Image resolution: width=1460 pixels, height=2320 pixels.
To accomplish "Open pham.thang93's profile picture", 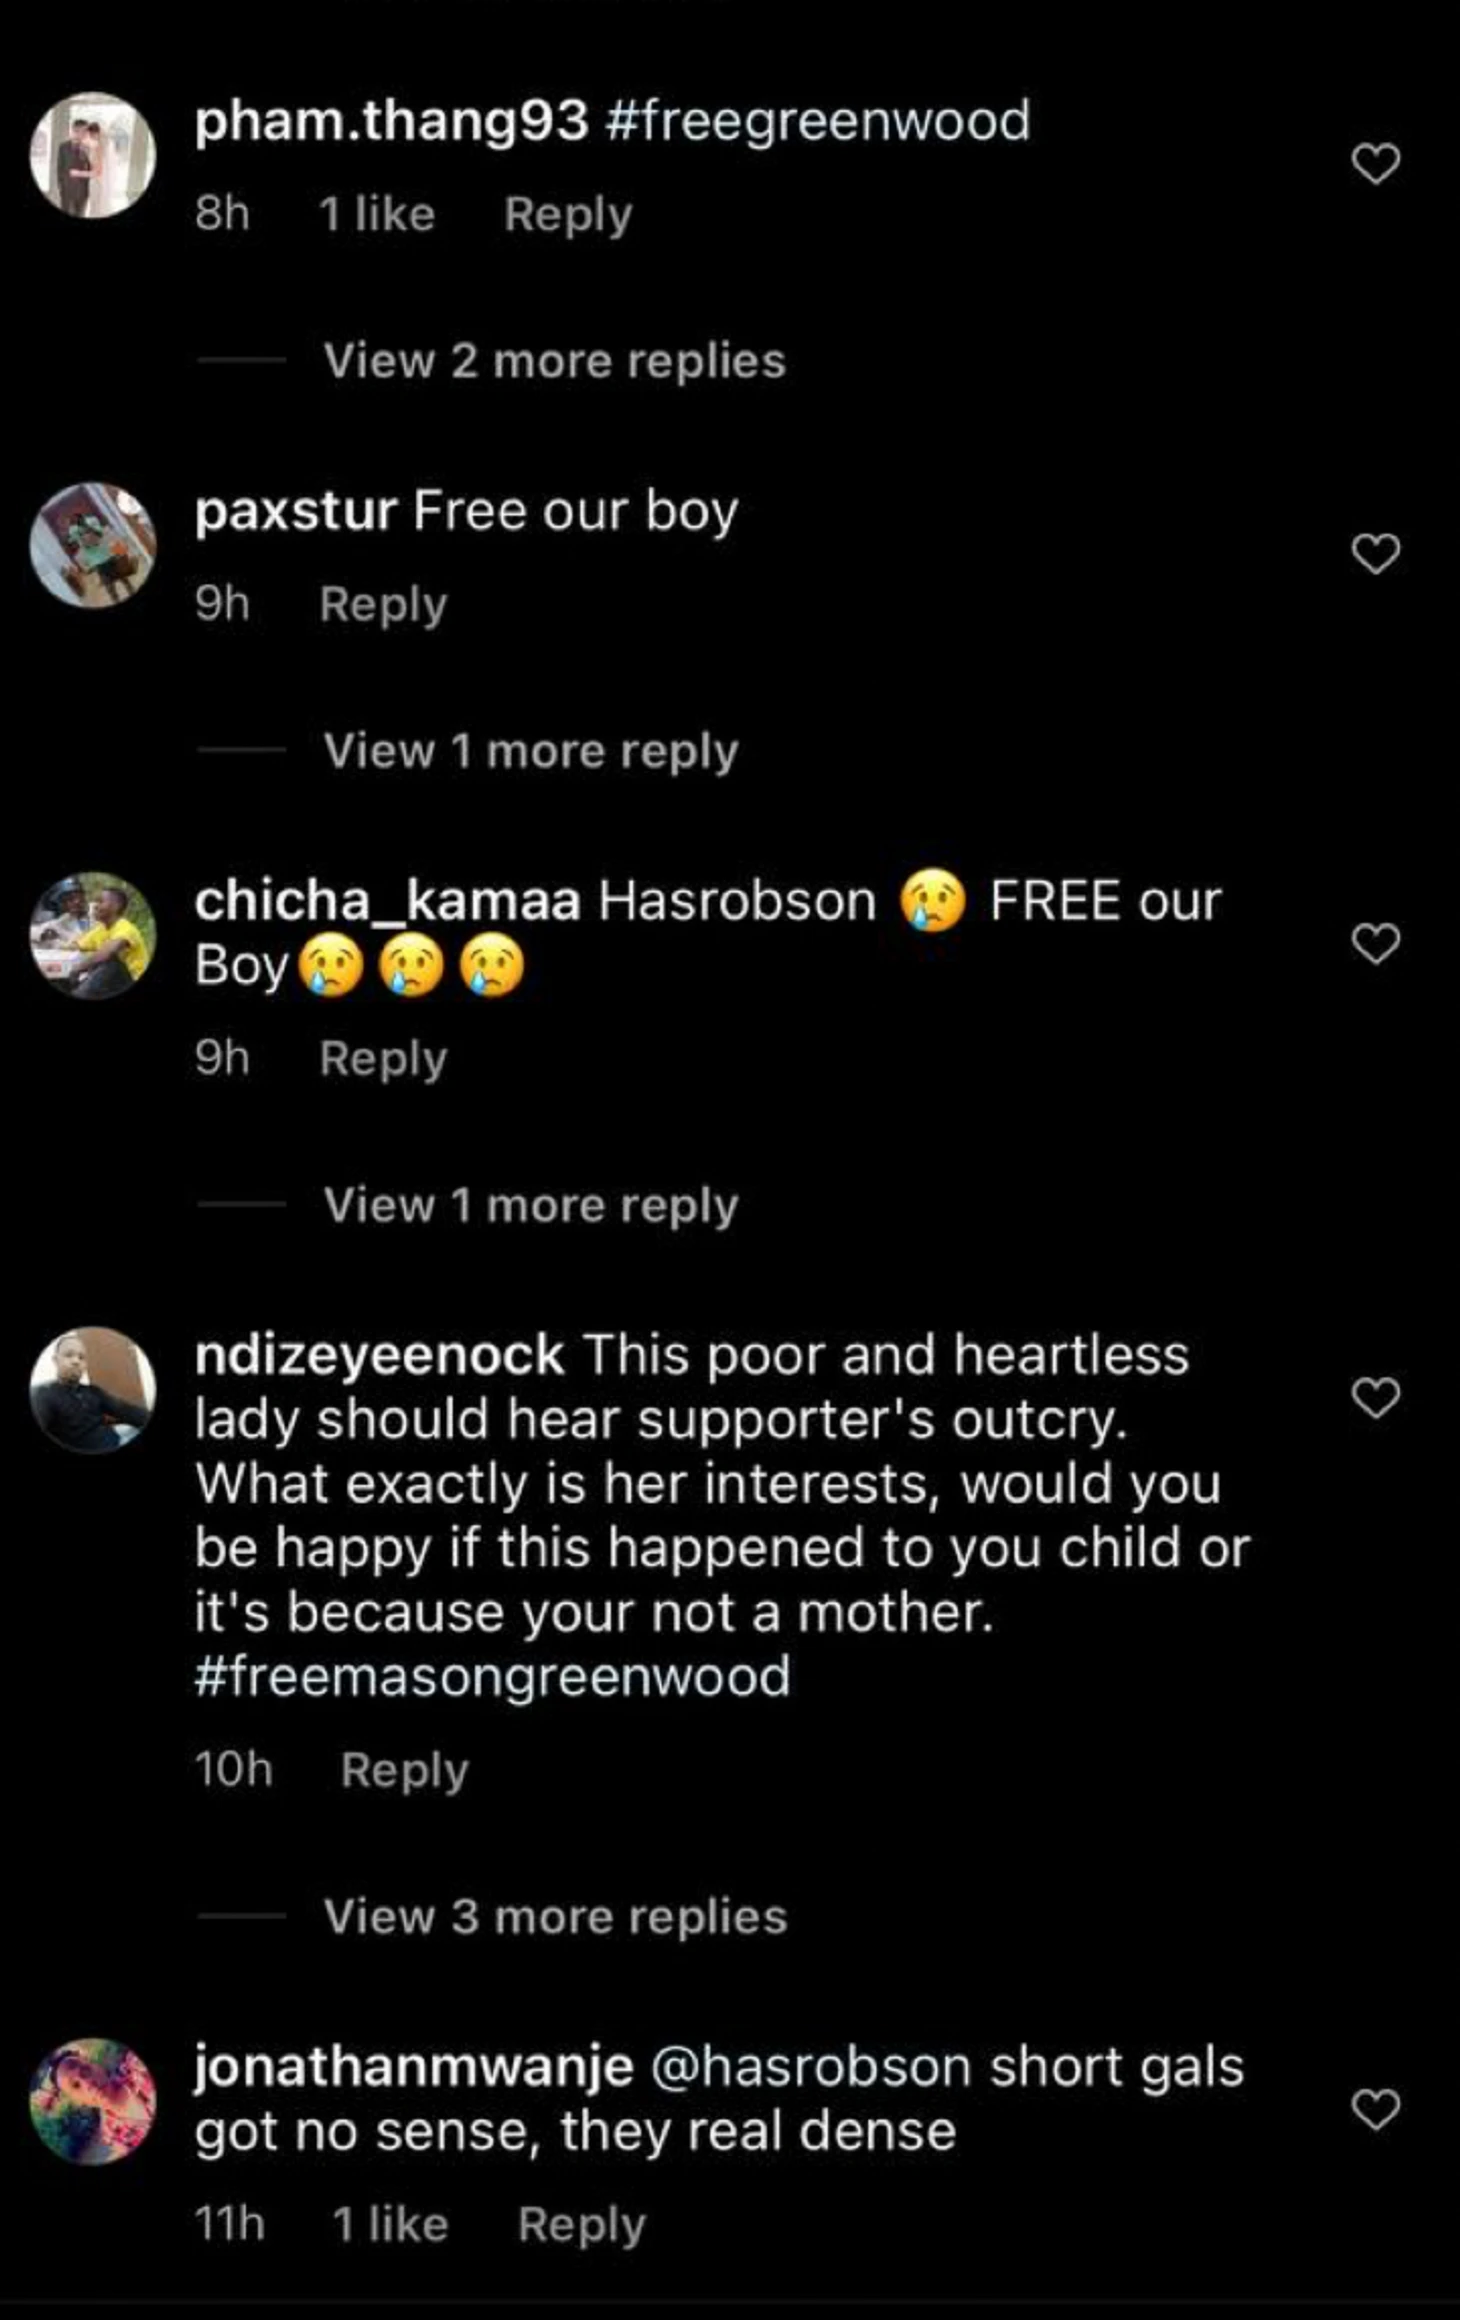I will [93, 155].
